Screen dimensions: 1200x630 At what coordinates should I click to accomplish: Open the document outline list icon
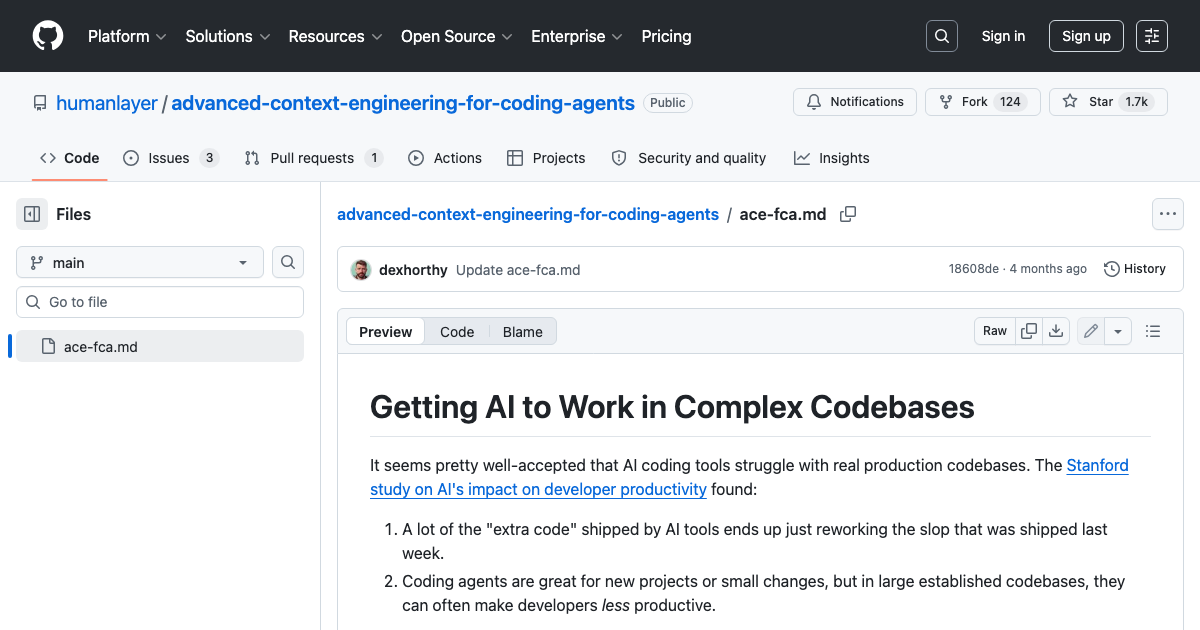[x=1152, y=331]
